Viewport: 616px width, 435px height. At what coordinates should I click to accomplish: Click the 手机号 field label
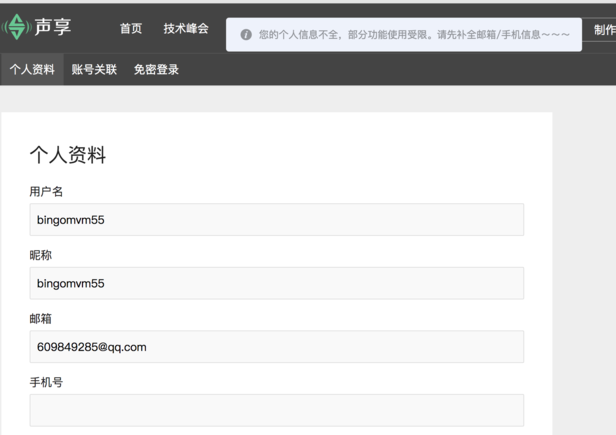46,383
